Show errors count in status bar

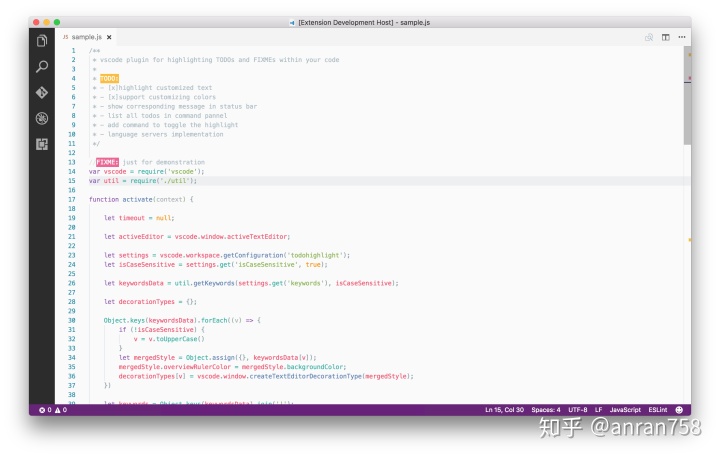[45, 410]
